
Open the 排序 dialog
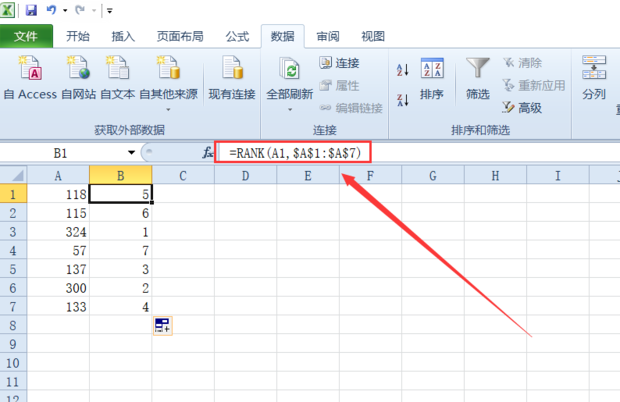pos(432,78)
